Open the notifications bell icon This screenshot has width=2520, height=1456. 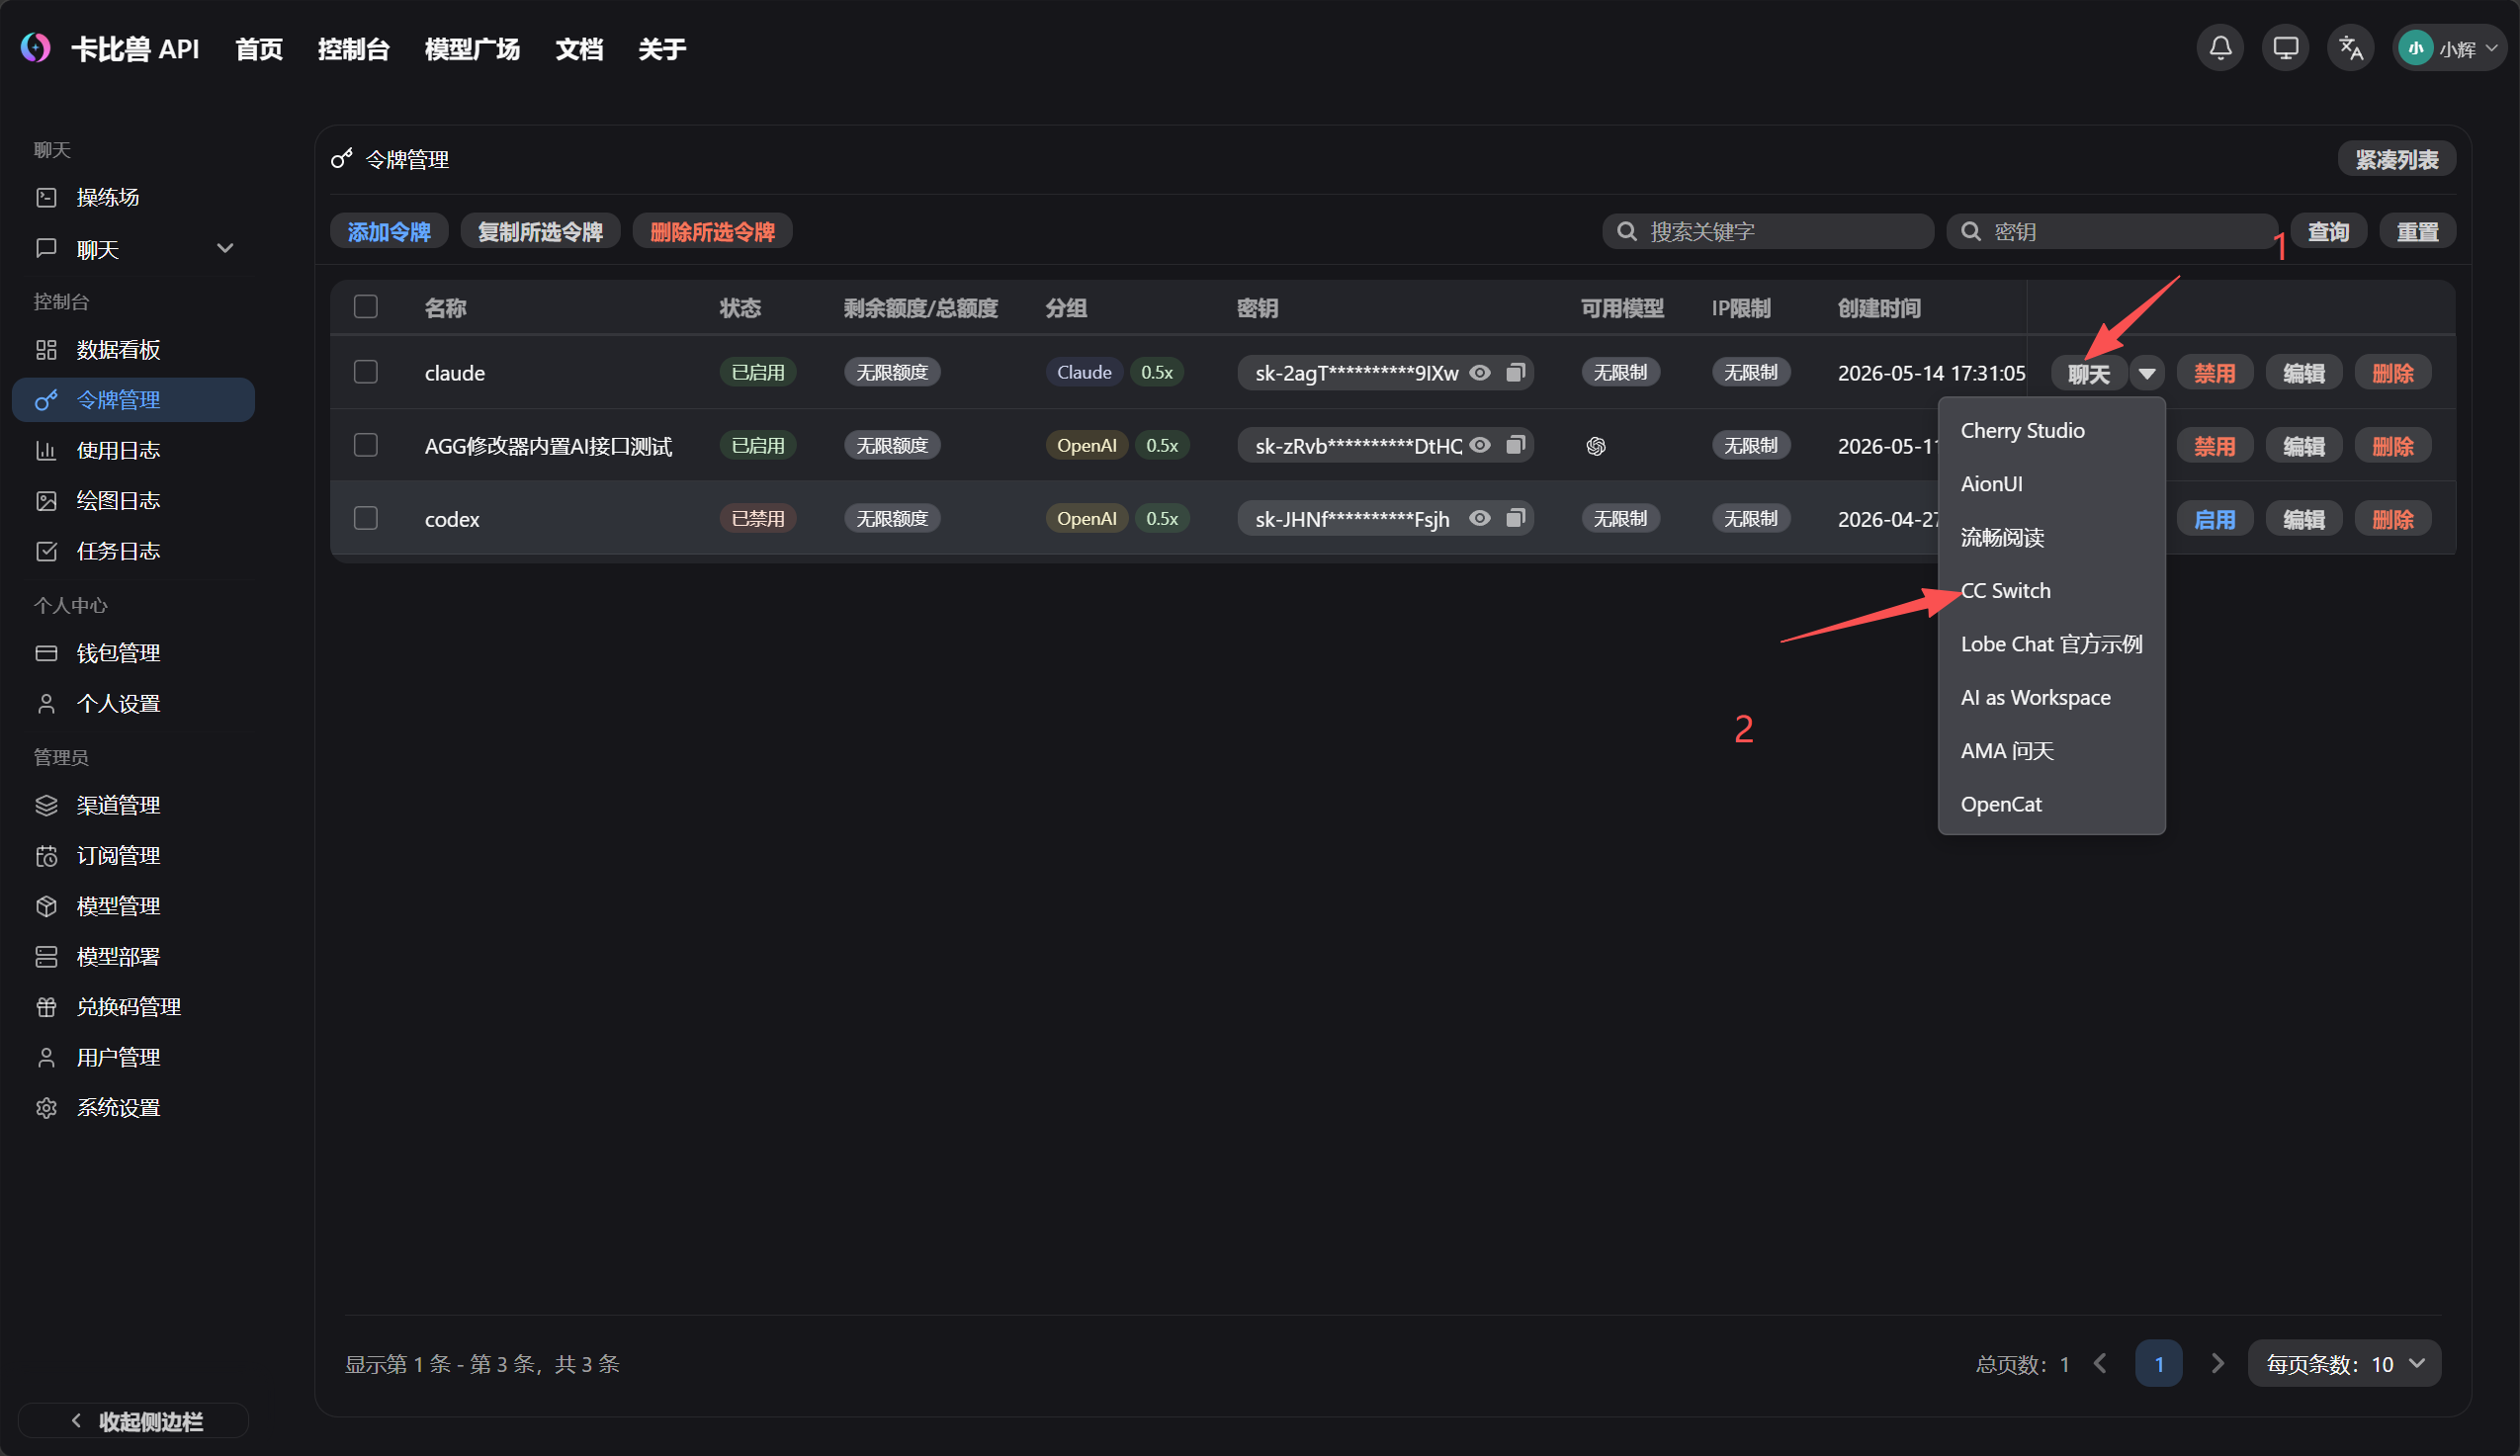coord(2220,48)
